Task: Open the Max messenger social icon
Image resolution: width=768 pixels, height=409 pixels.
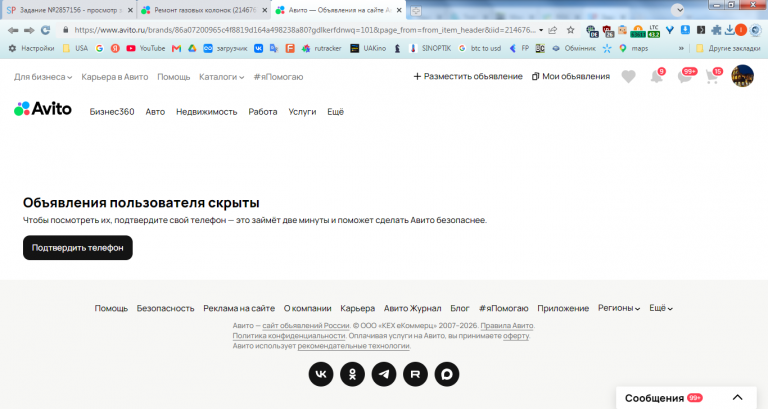Action: pos(447,374)
